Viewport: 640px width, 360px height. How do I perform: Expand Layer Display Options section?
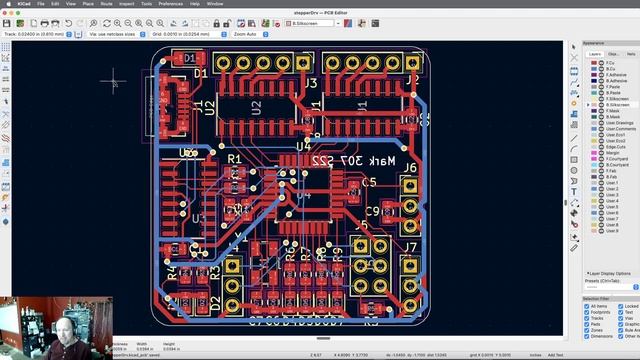[608, 273]
